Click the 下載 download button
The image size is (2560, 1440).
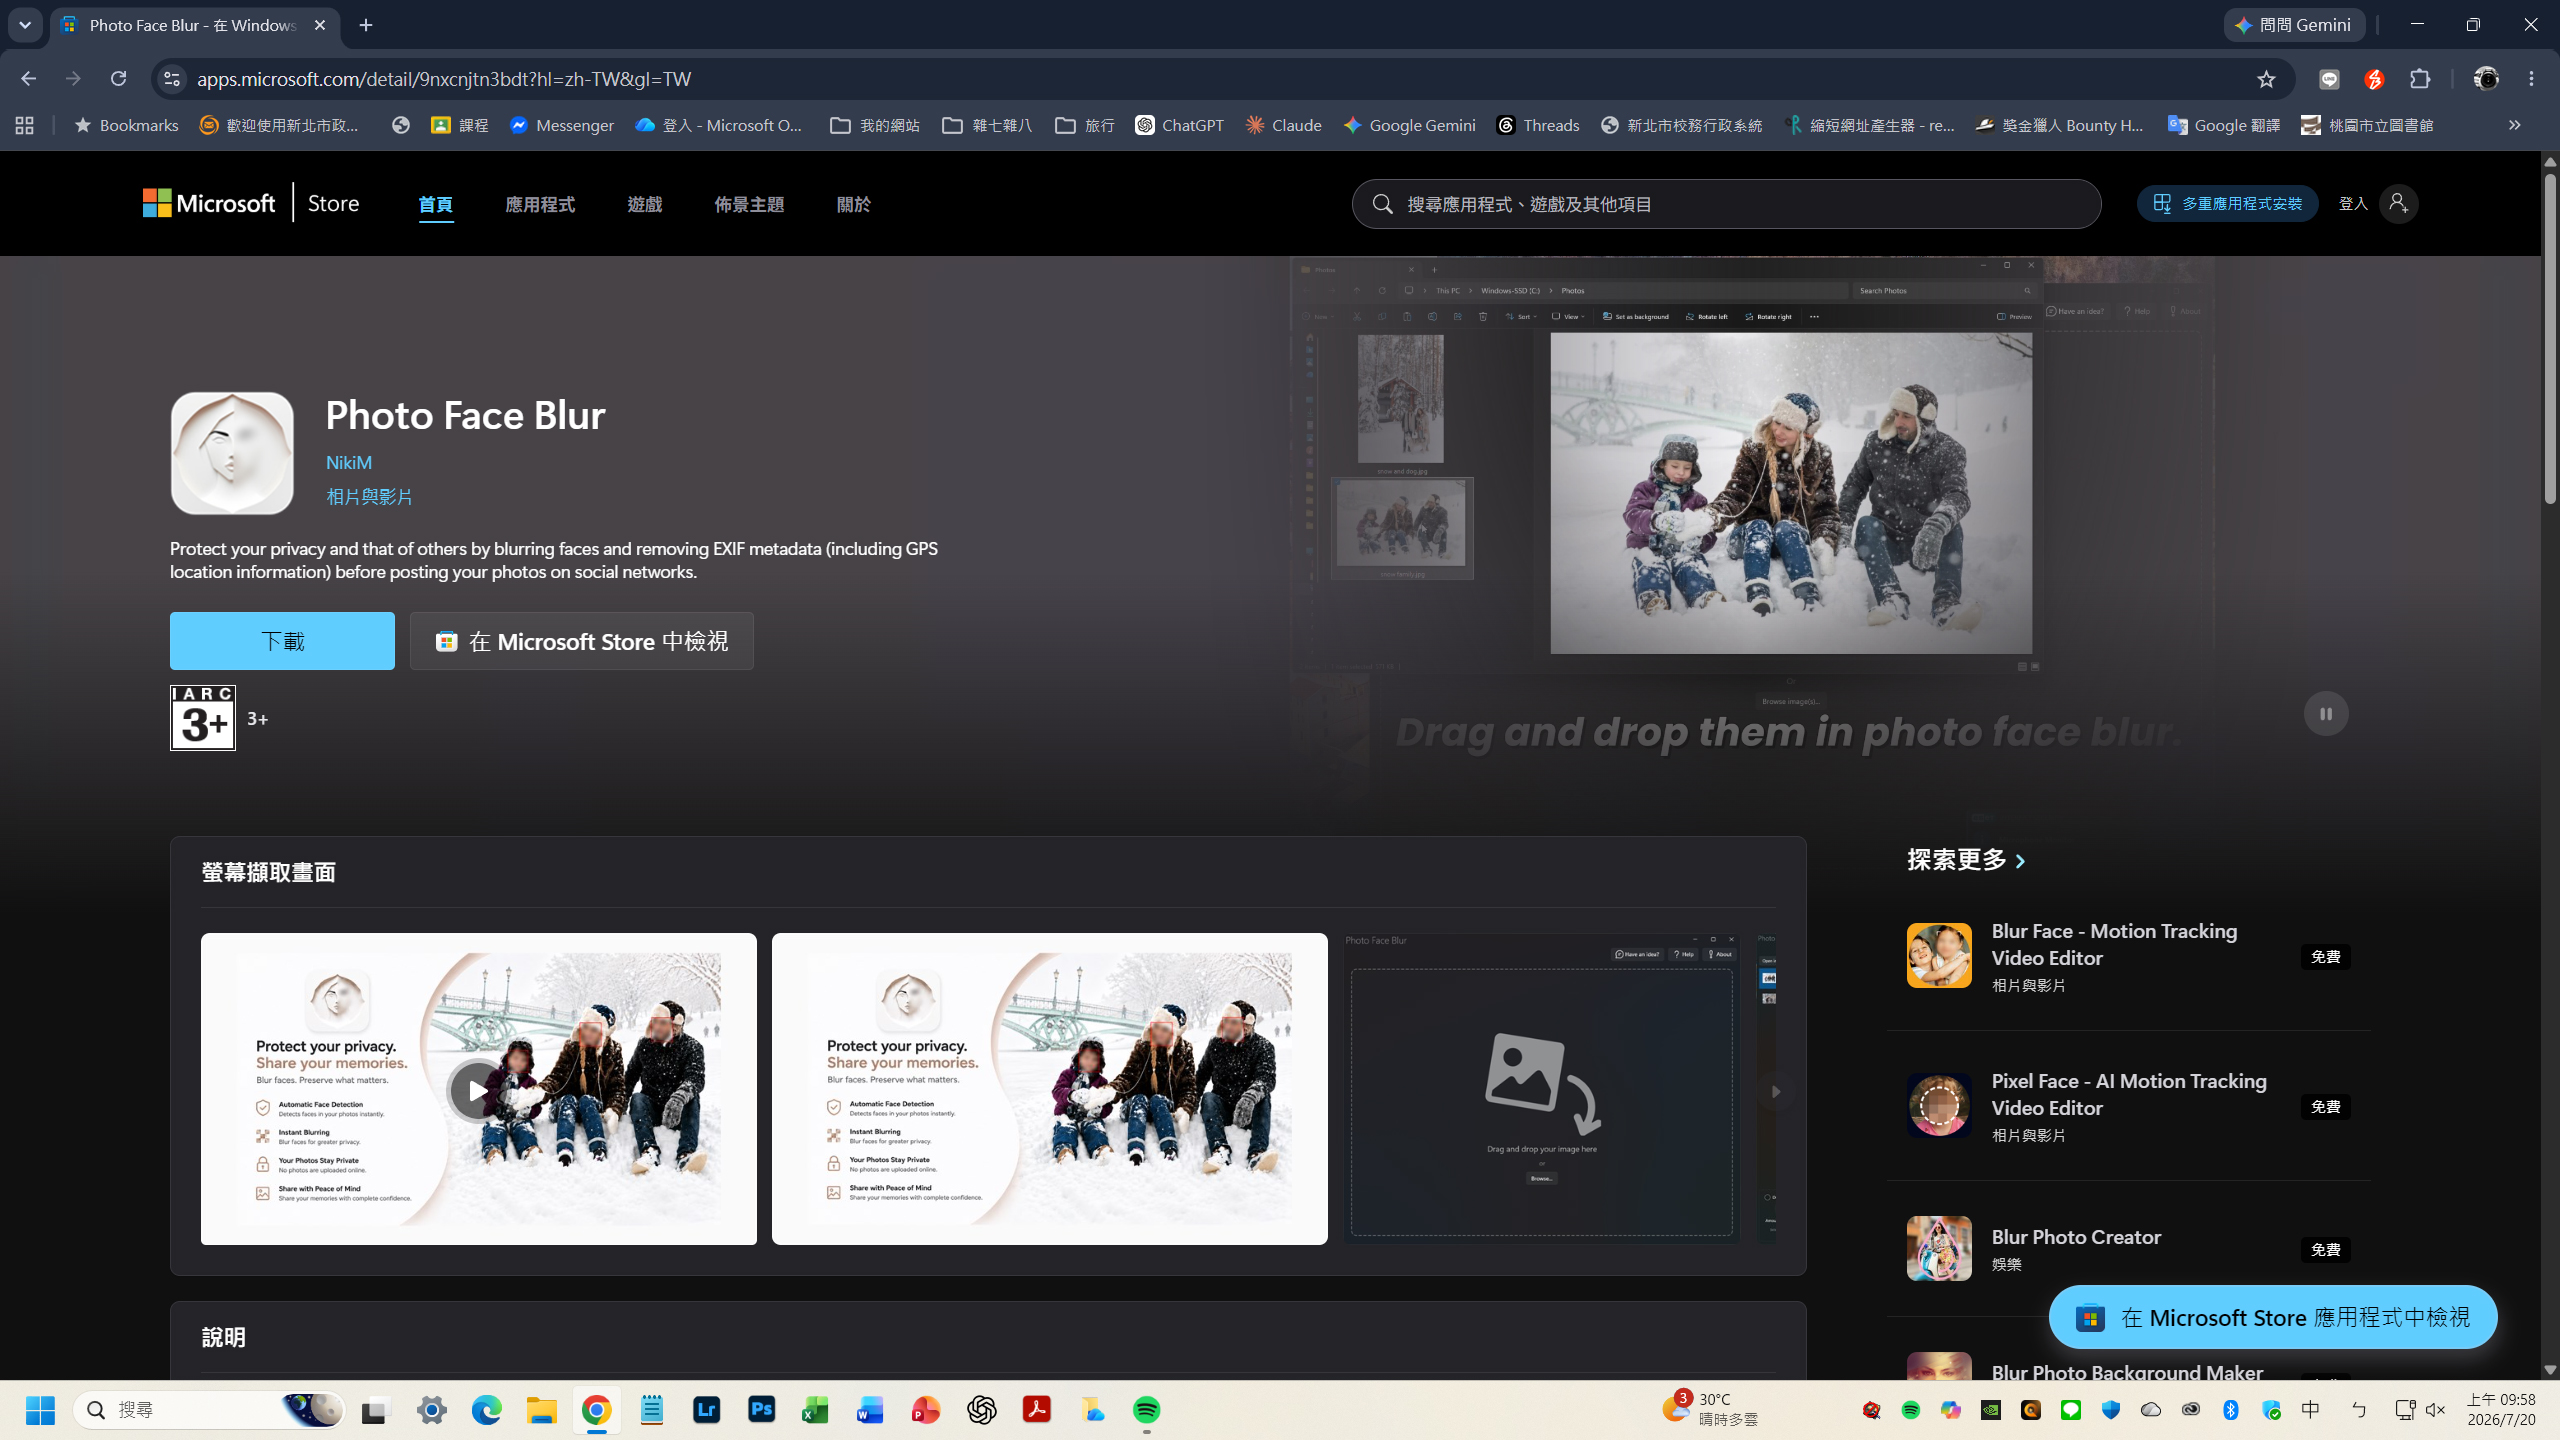point(282,641)
